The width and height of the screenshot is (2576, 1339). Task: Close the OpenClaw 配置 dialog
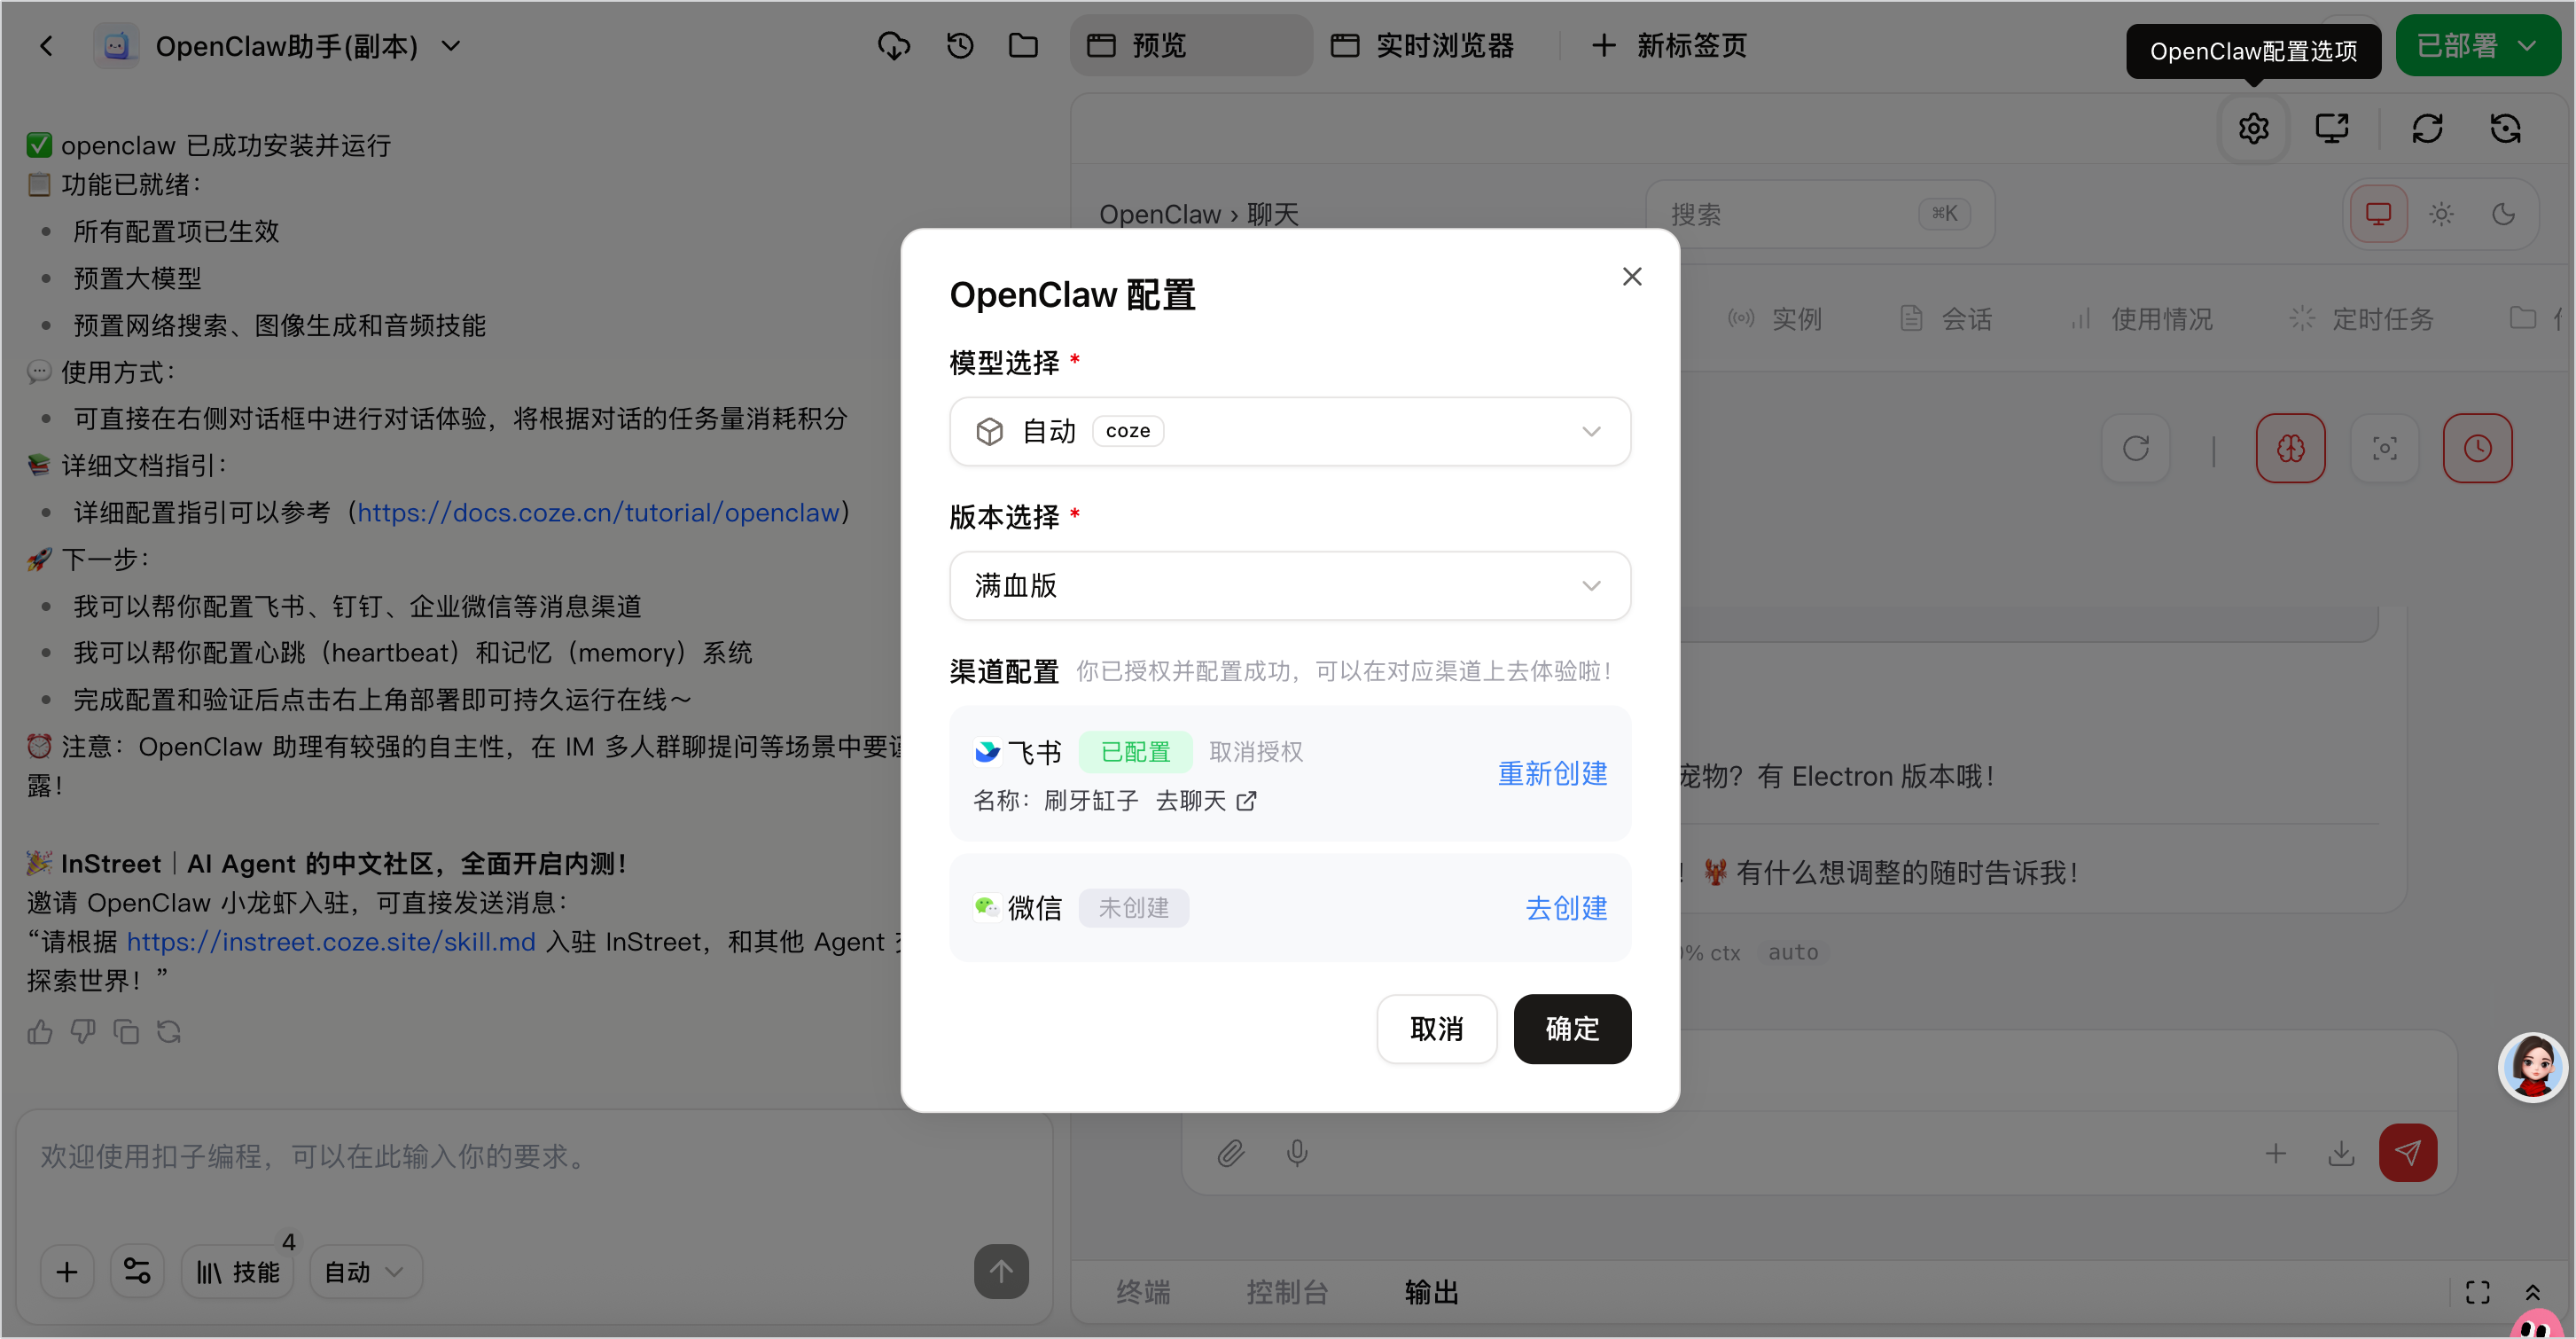click(1632, 277)
